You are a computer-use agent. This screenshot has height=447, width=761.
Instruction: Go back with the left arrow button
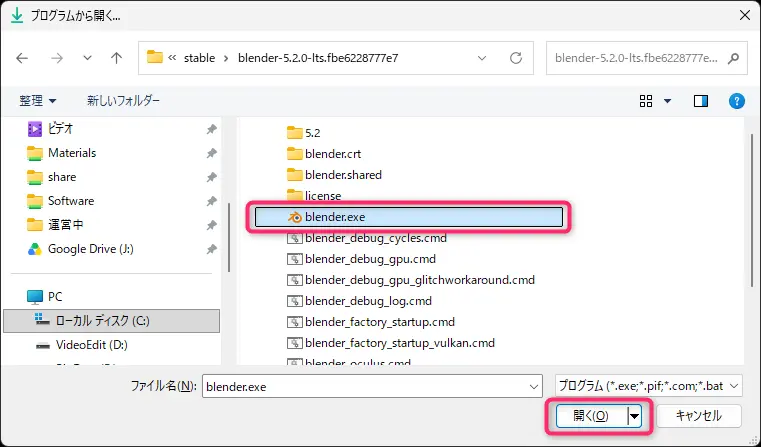22,58
